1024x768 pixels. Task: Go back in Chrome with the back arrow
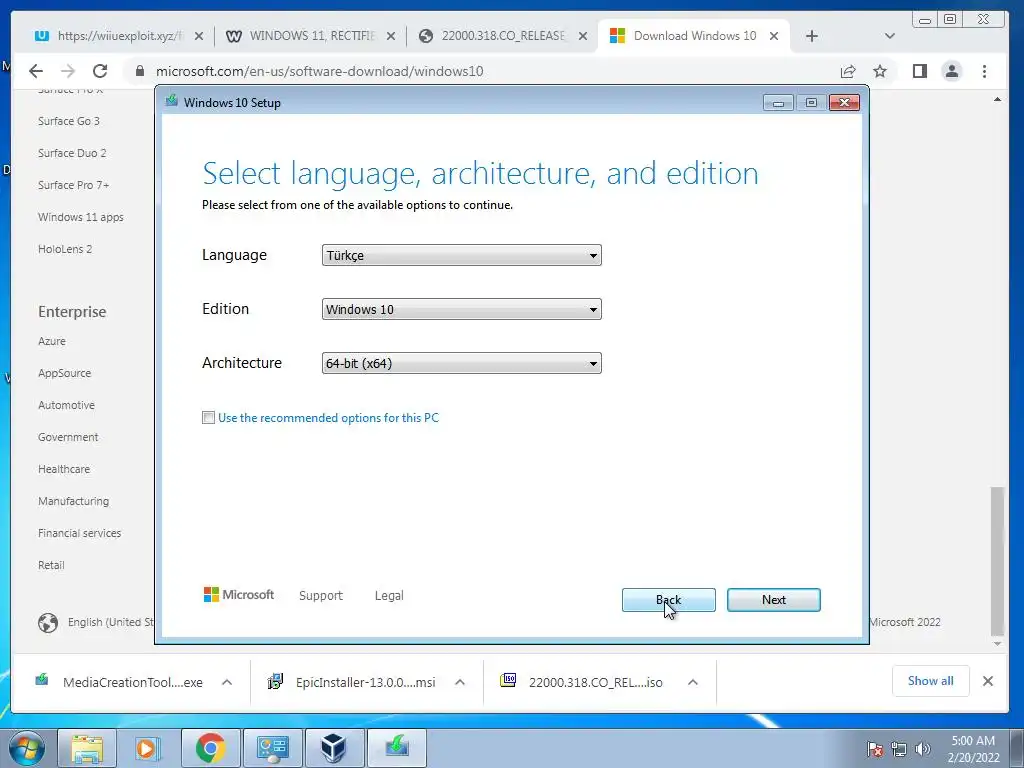pos(36,71)
